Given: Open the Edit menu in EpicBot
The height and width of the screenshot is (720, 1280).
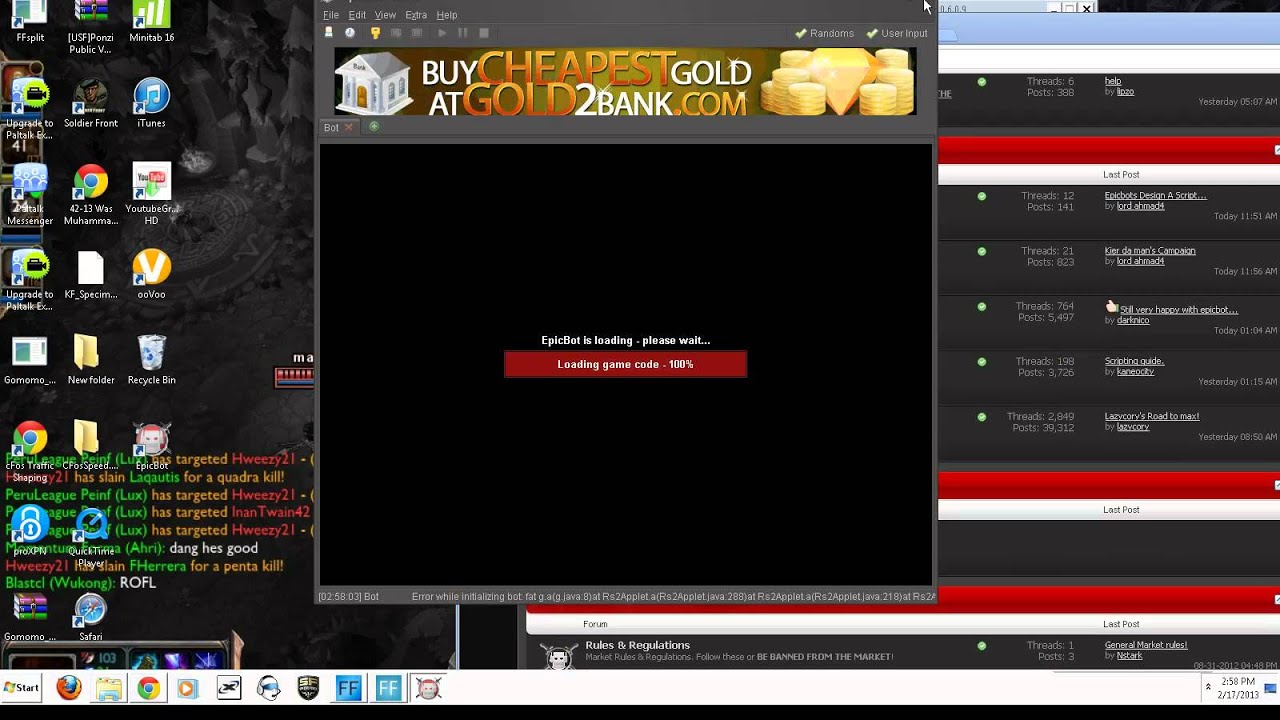Looking at the screenshot, I should (x=357, y=15).
